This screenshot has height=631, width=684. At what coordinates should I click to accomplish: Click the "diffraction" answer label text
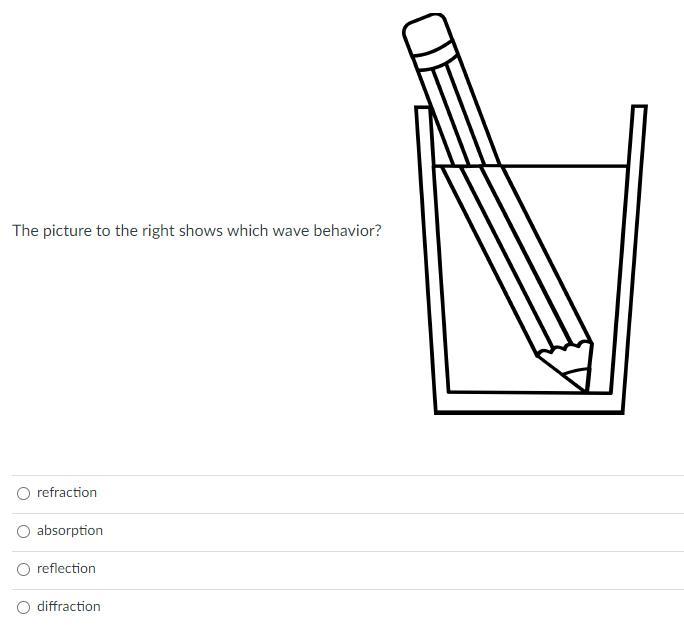click(x=69, y=607)
